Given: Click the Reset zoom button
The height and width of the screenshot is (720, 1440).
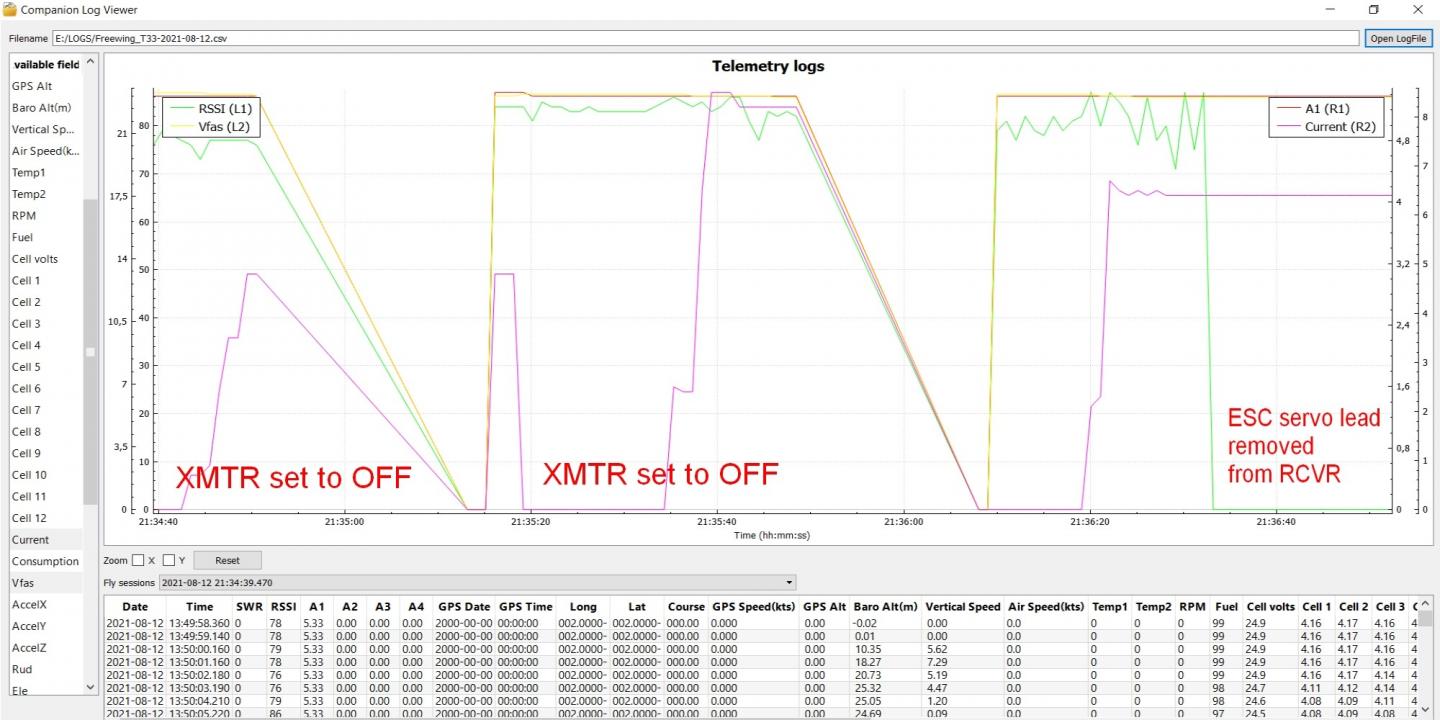Looking at the screenshot, I should pyautogui.click(x=227, y=560).
